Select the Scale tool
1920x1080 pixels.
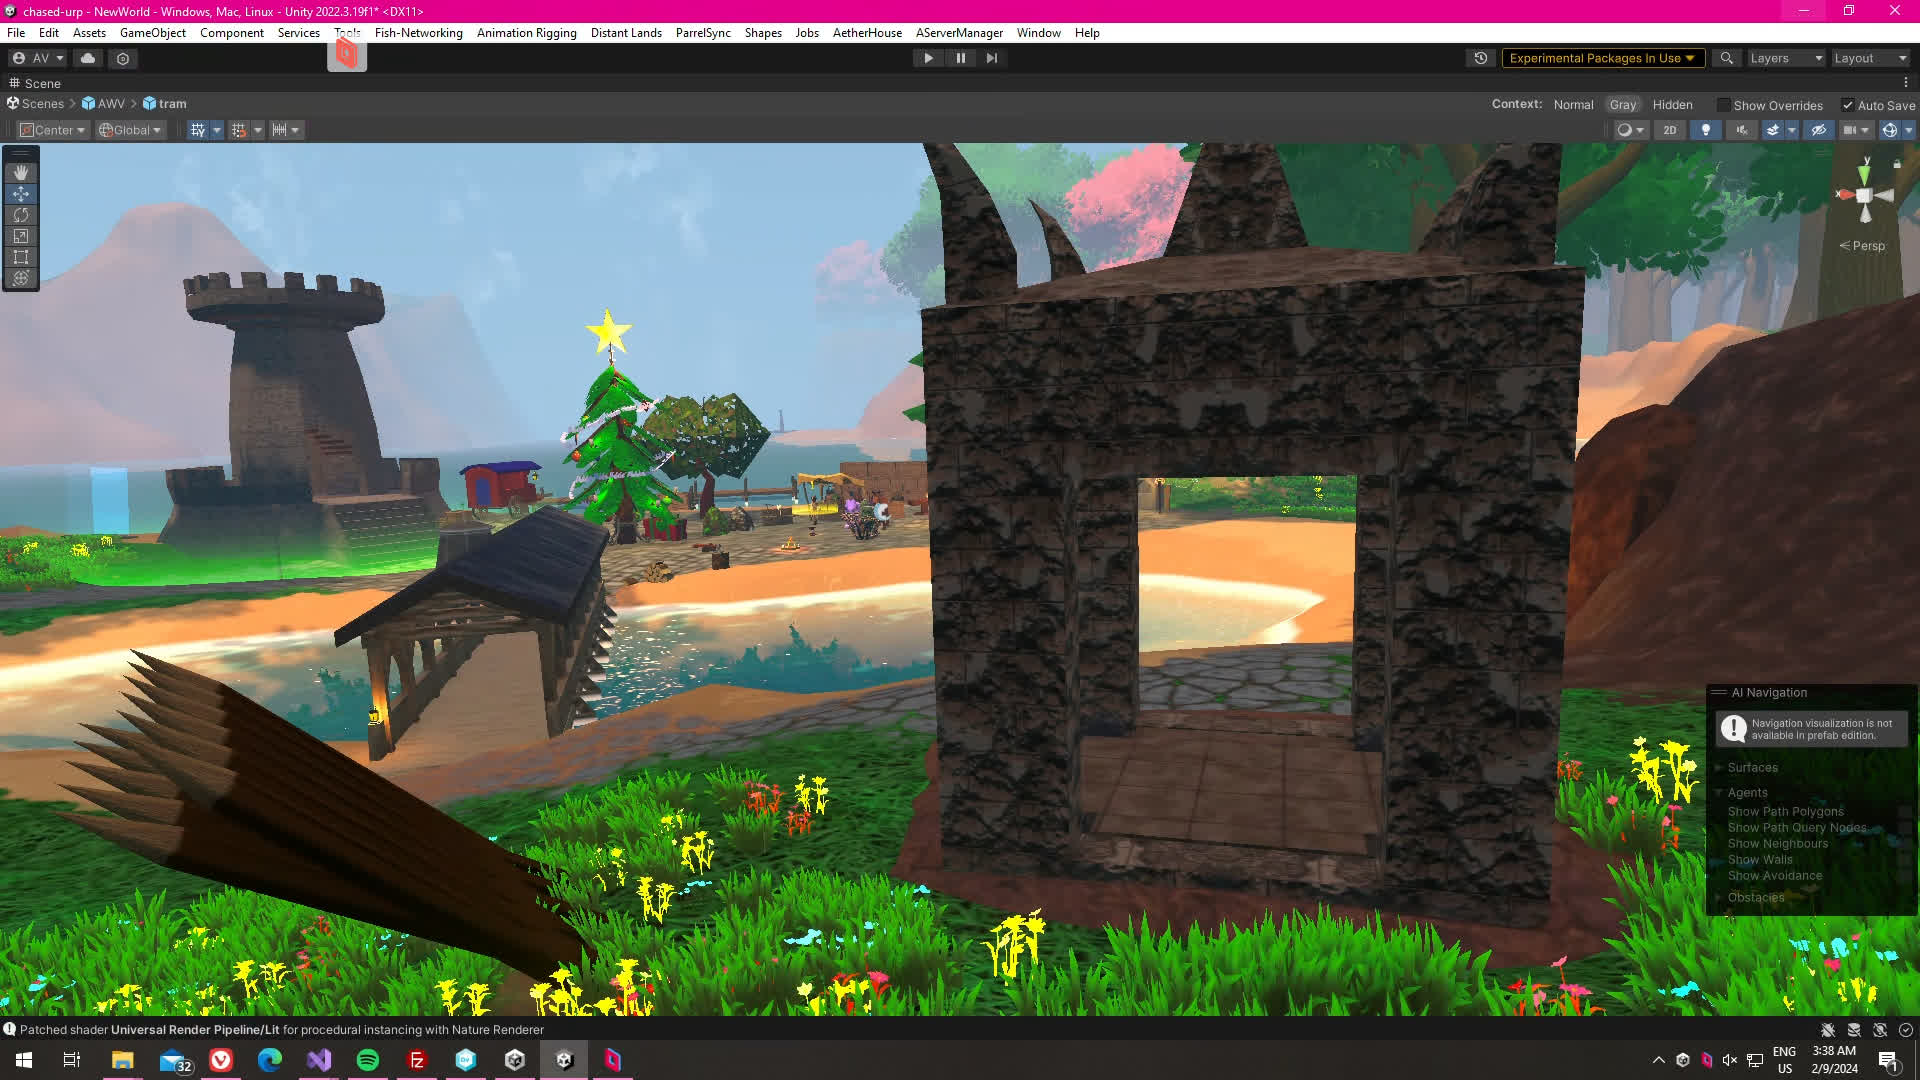pos(20,236)
